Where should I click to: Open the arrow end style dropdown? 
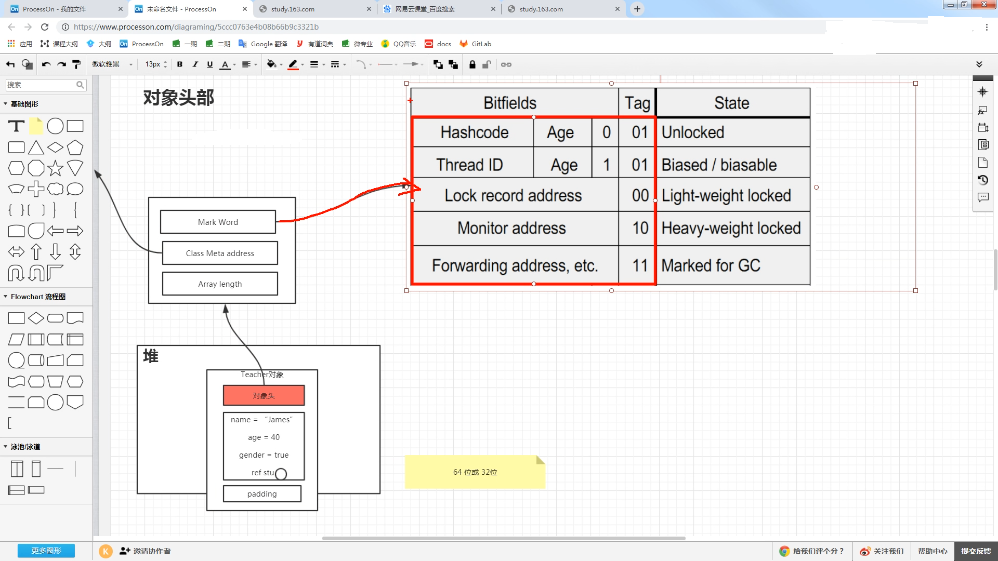click(x=414, y=64)
